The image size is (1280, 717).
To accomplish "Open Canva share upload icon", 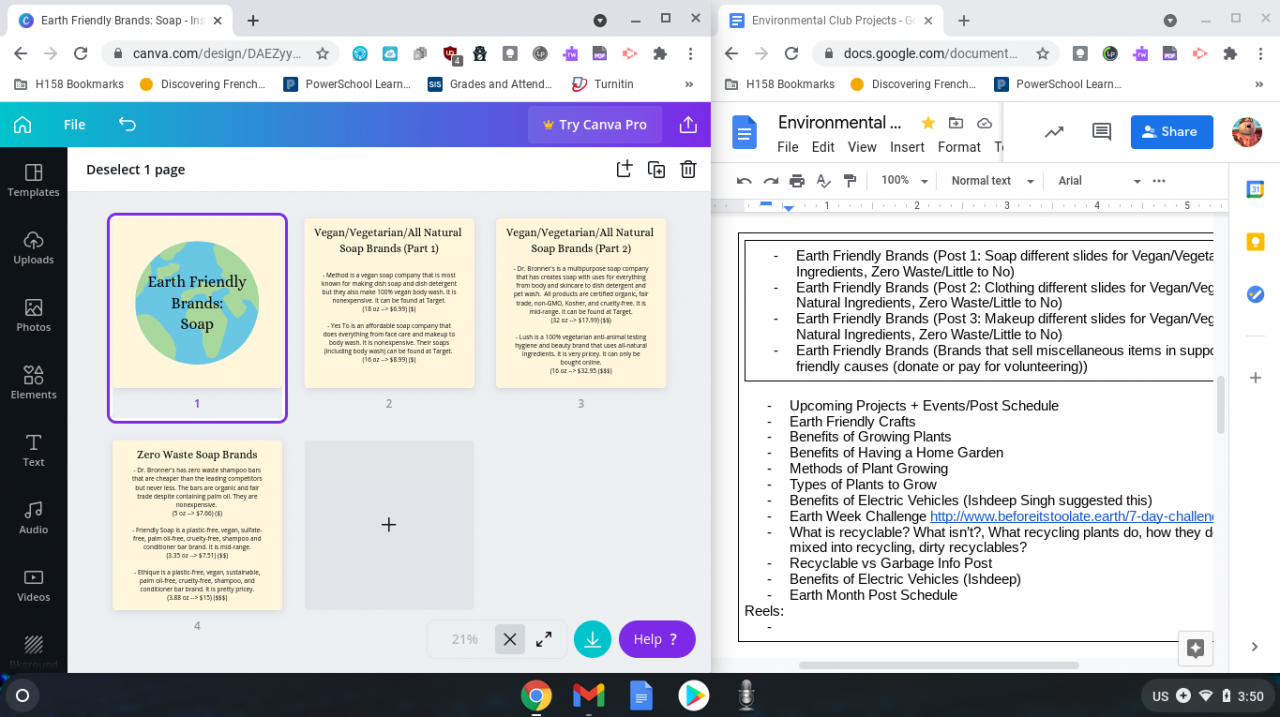I will (688, 125).
